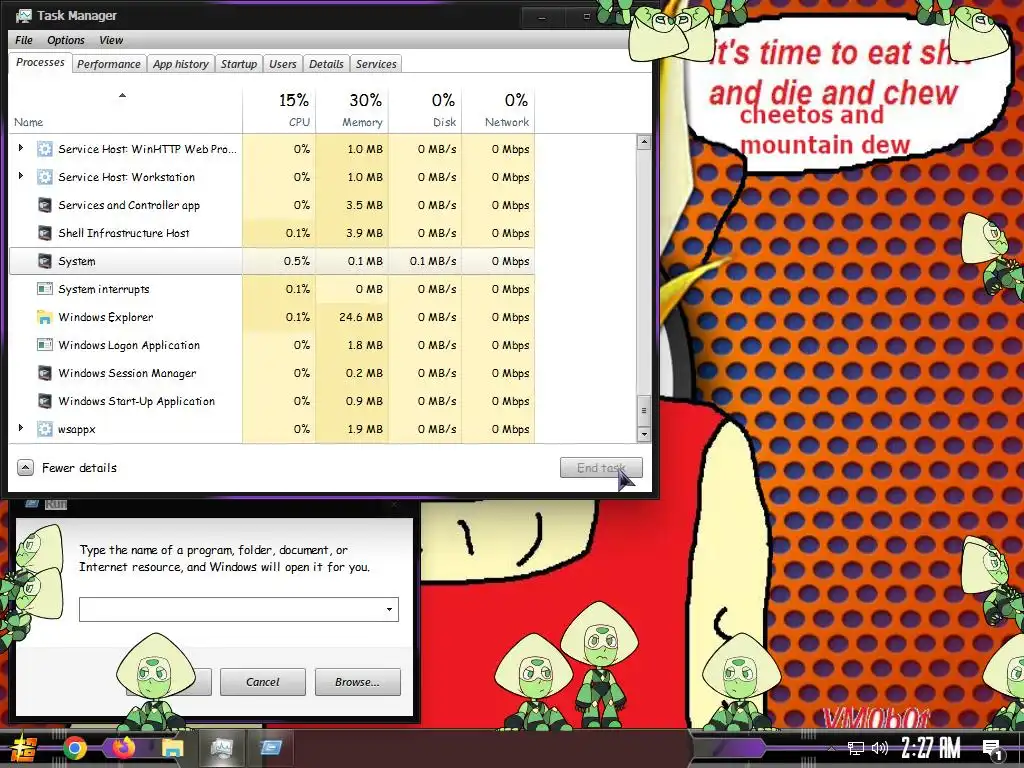
Task: Click the System process icon
Action: point(44,261)
